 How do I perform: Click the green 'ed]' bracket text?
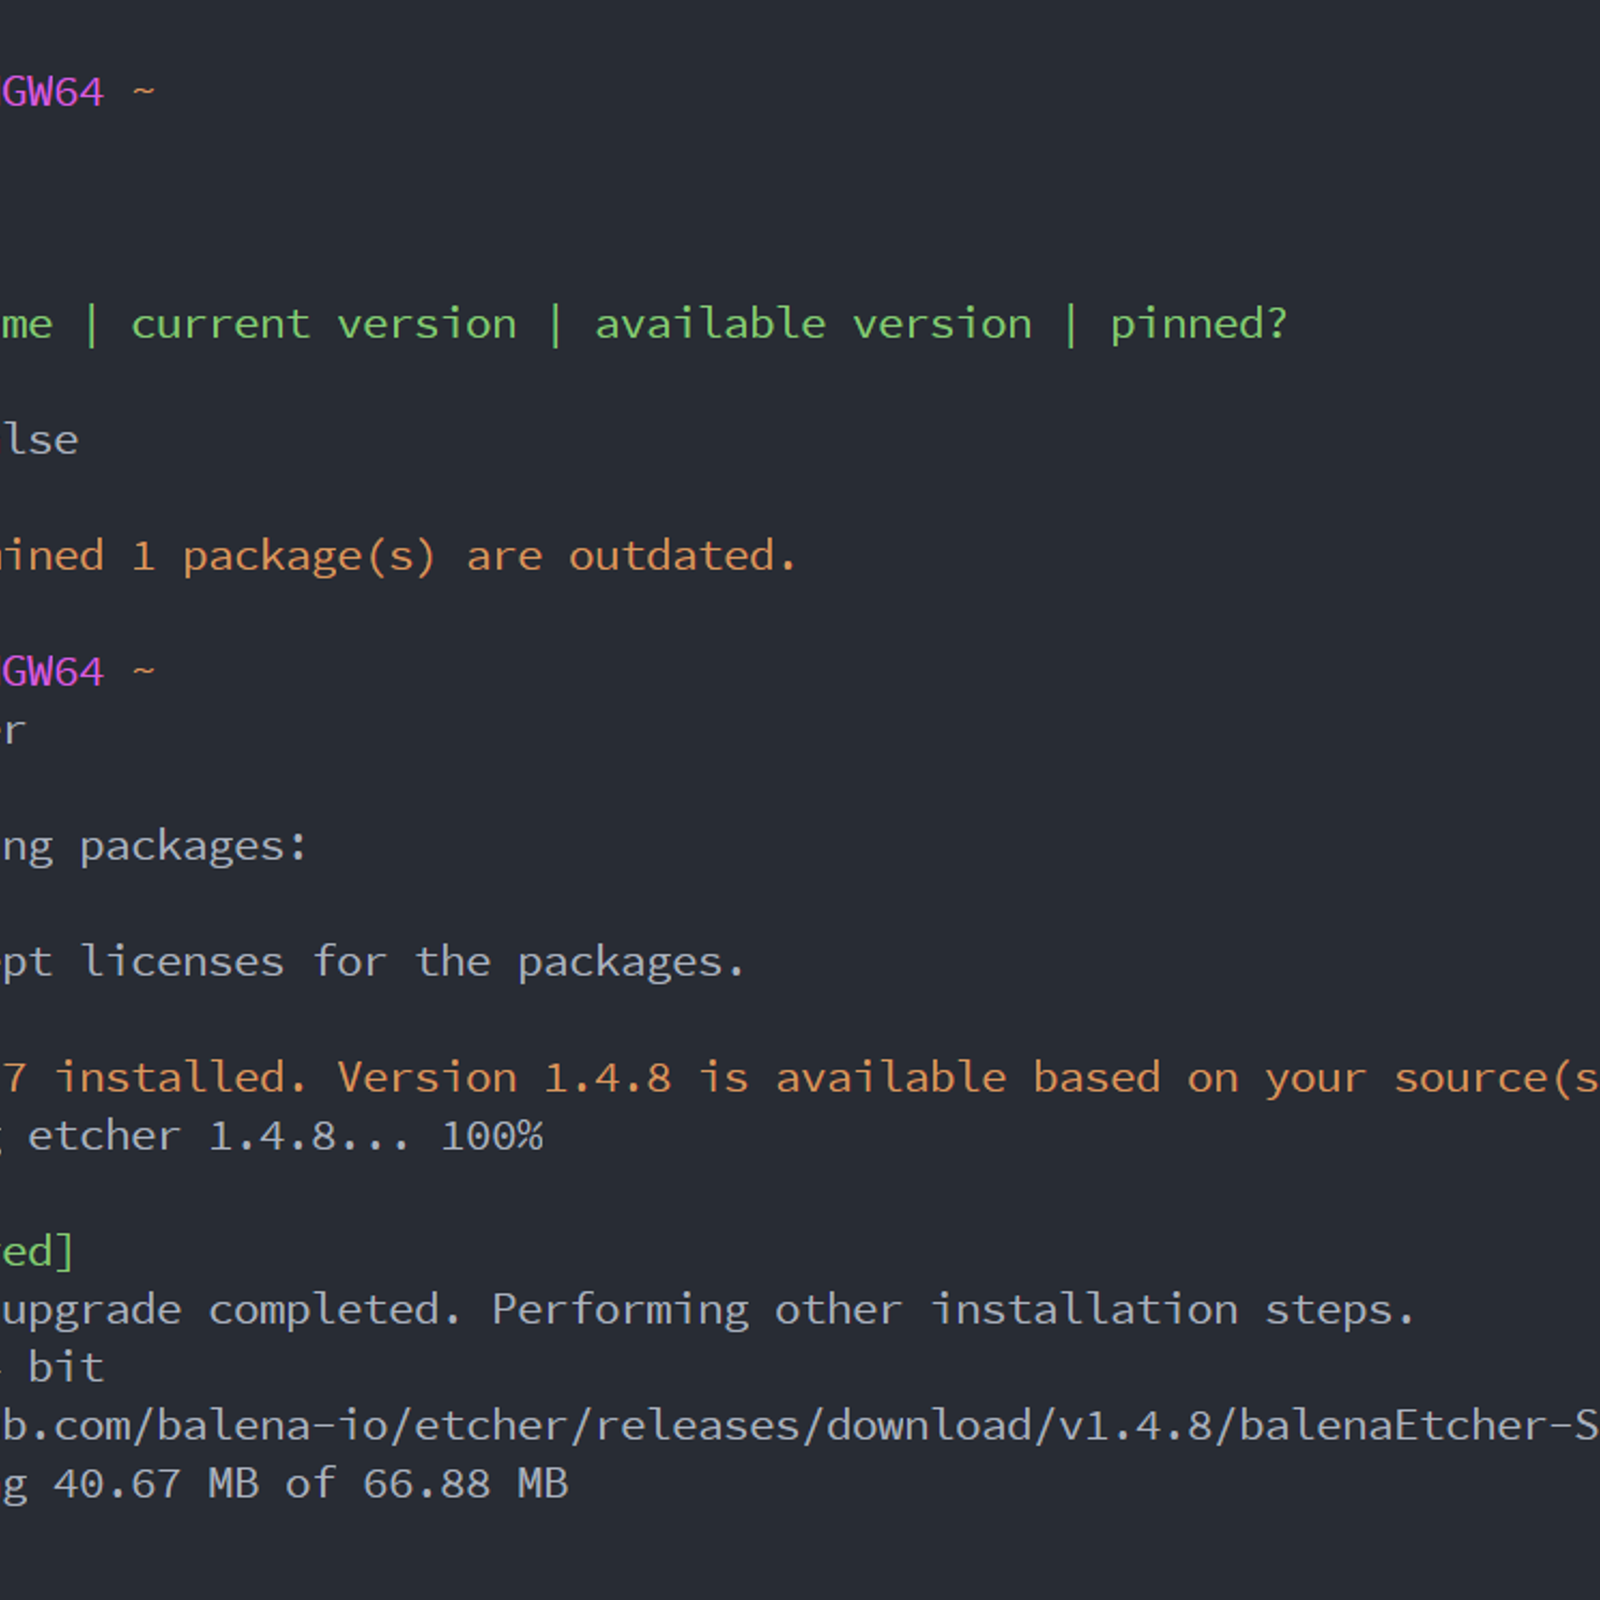pyautogui.click(x=37, y=1252)
